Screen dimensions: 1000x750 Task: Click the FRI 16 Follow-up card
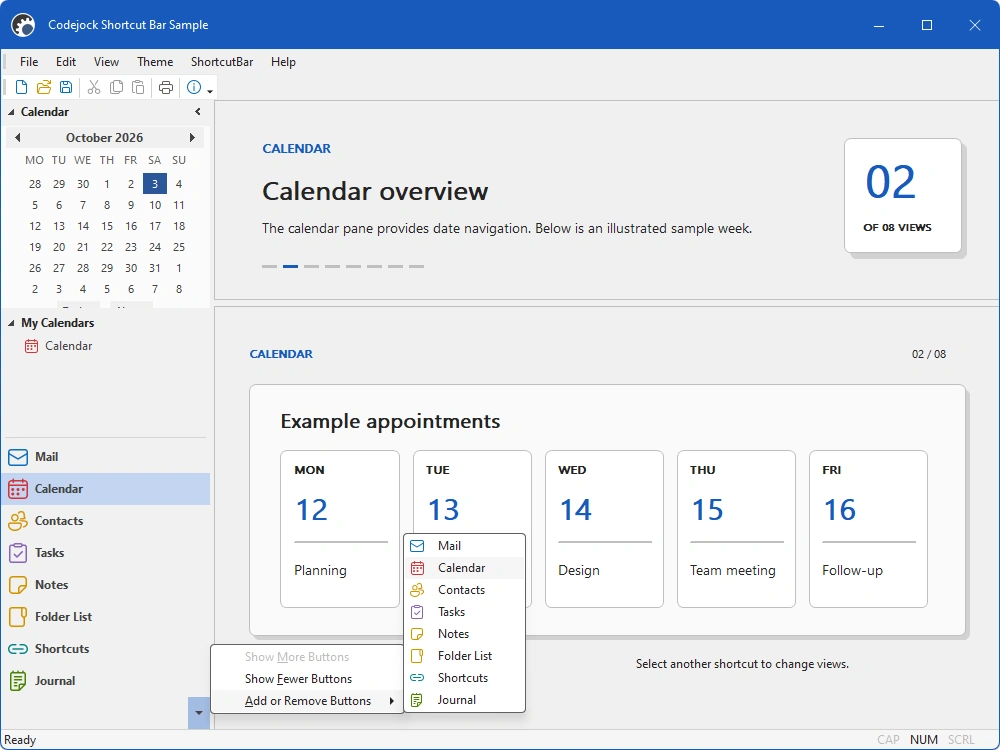868,529
